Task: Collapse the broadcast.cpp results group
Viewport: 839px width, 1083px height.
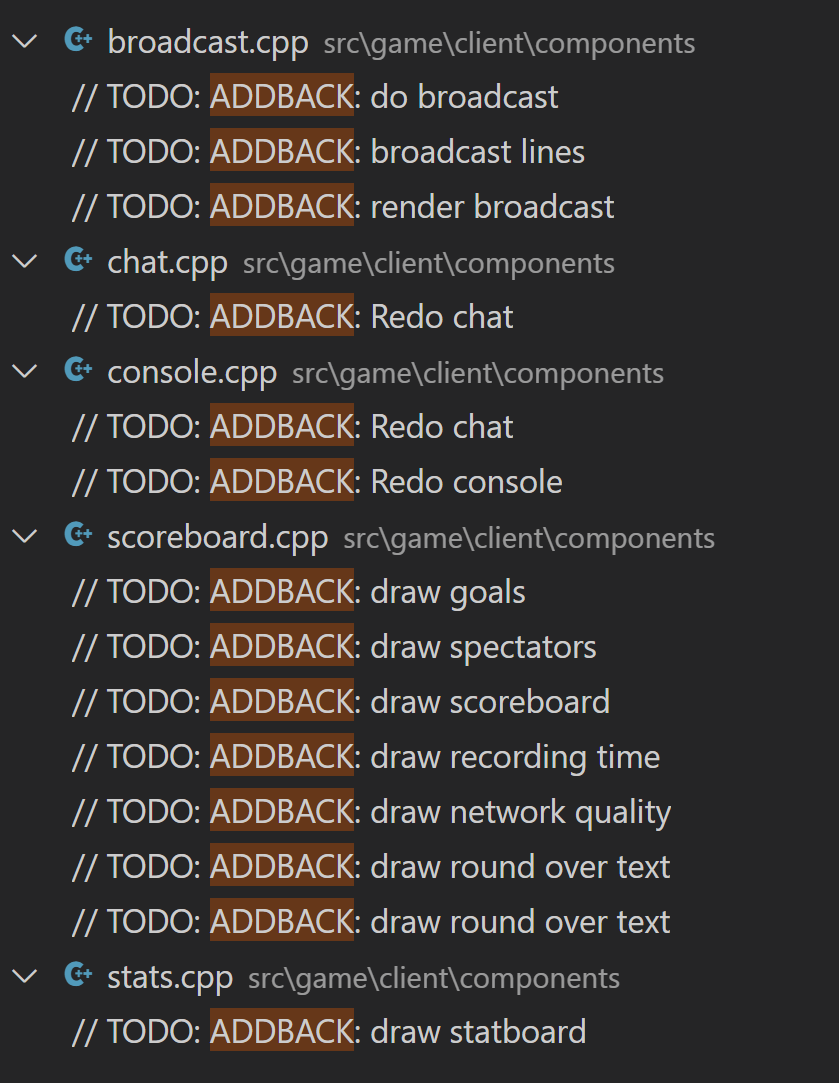Action: (26, 41)
